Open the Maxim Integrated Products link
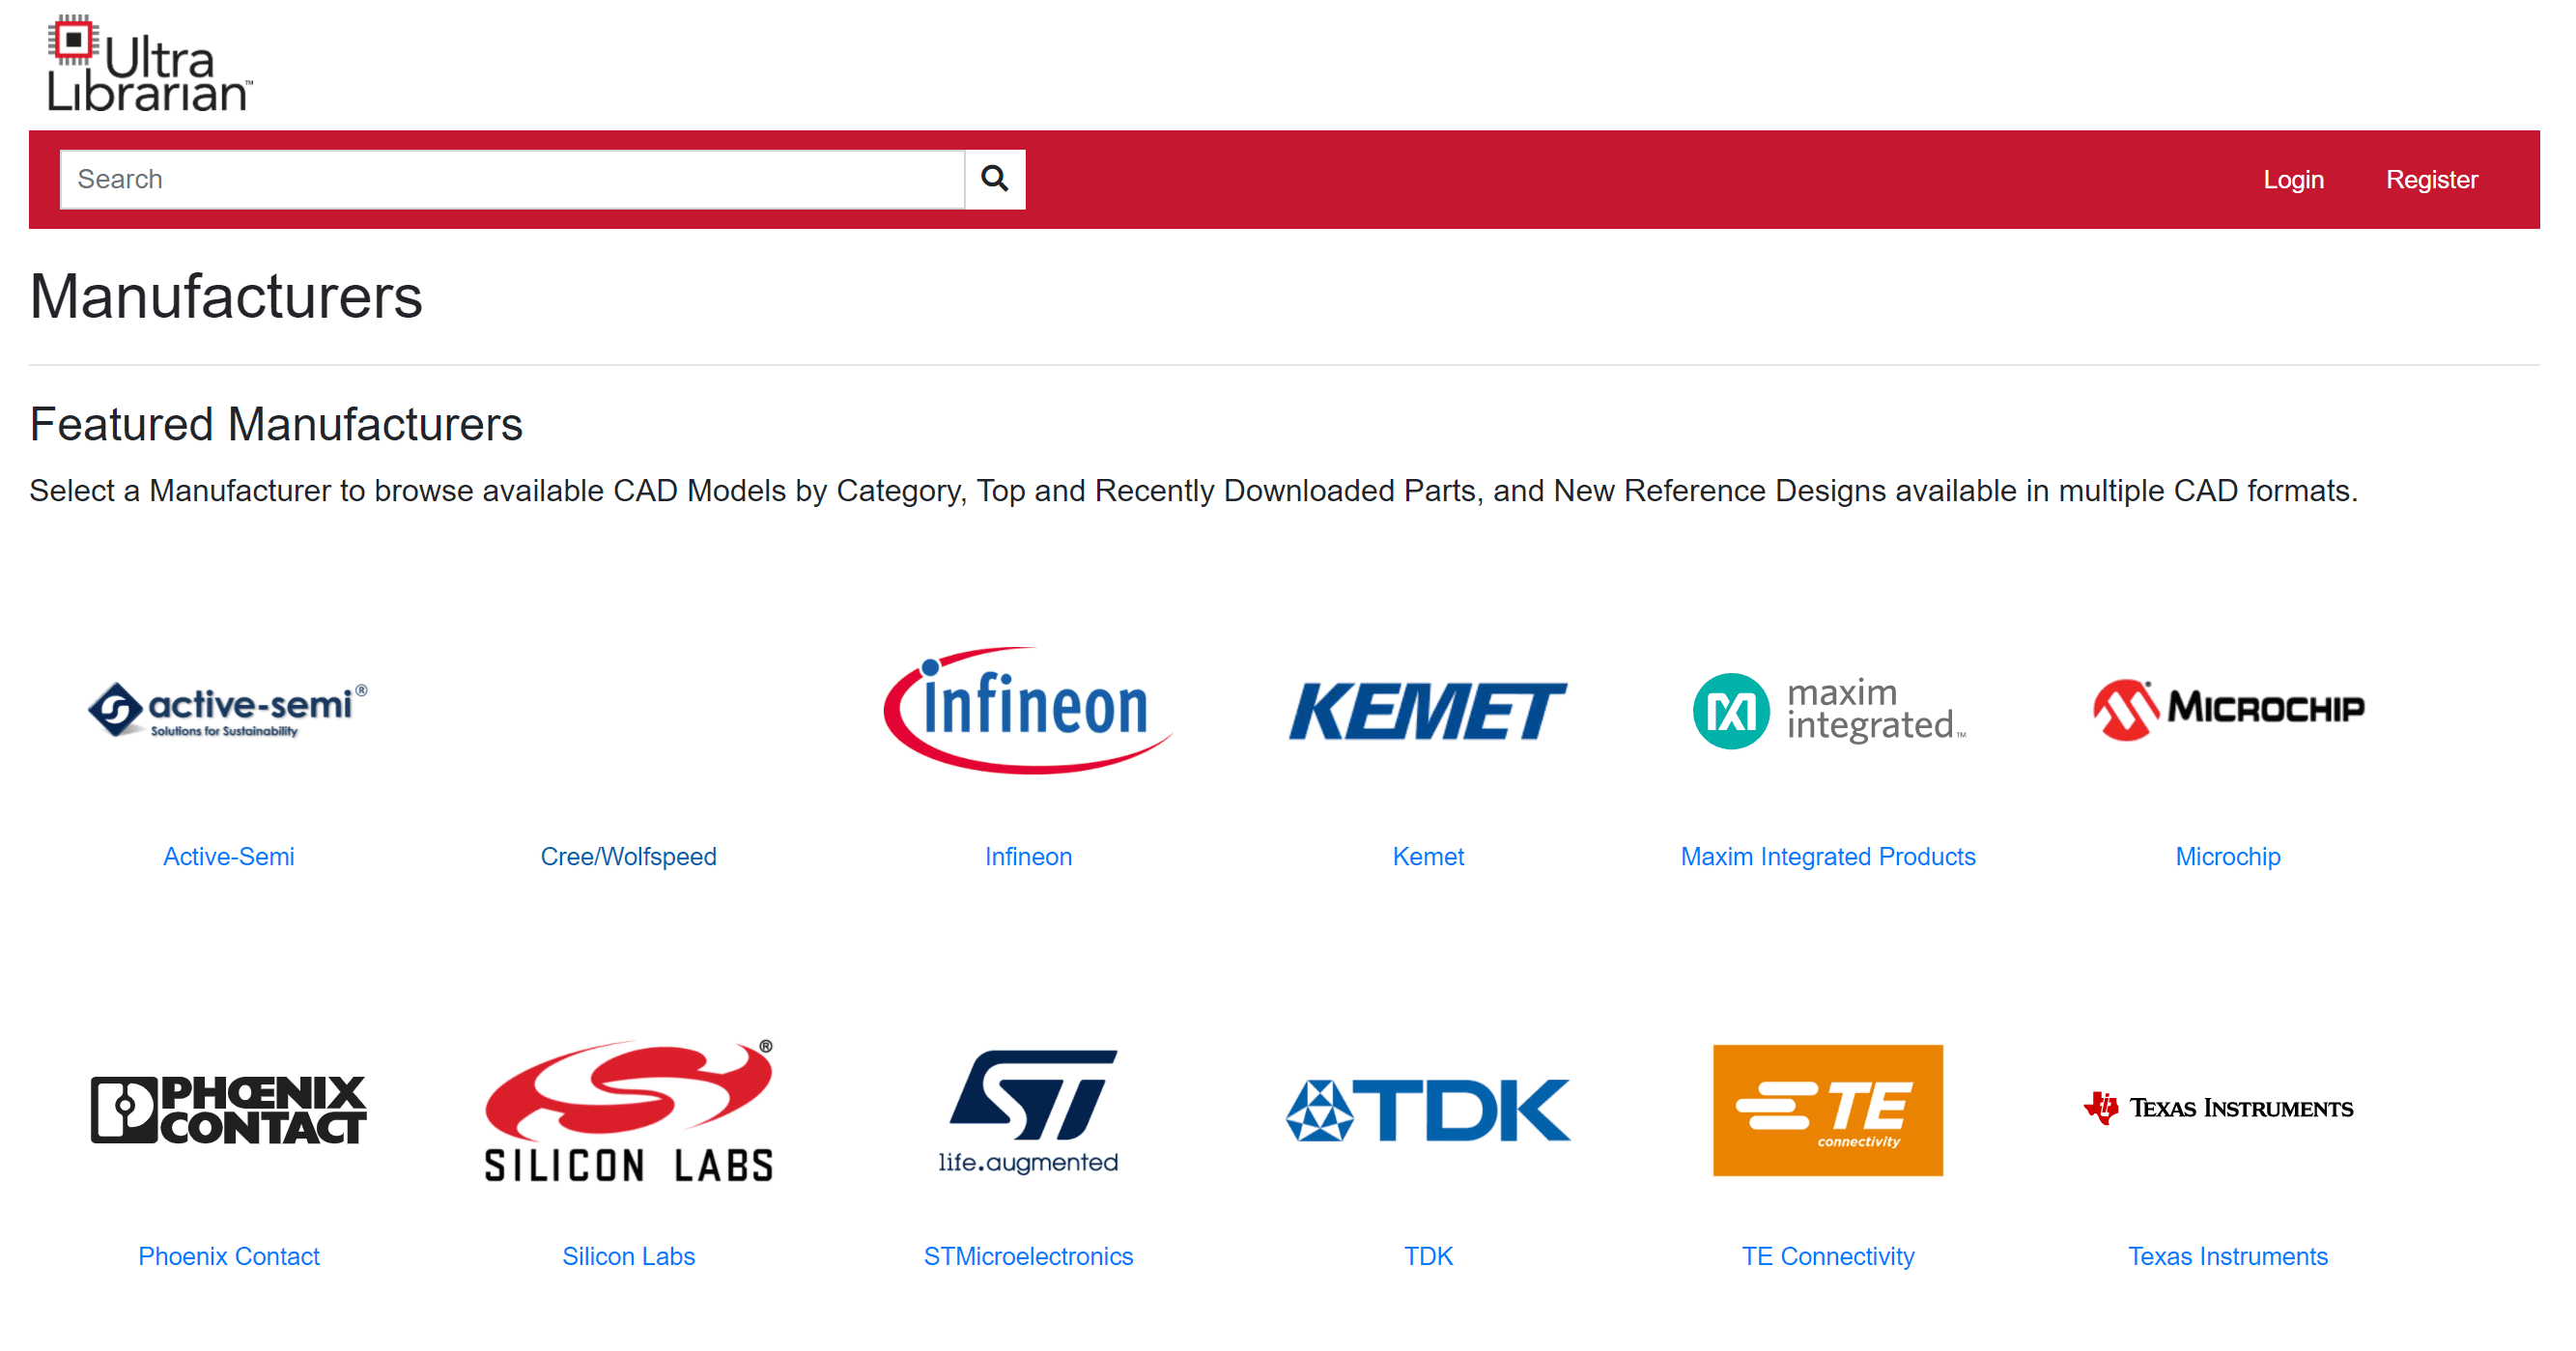Image resolution: width=2576 pixels, height=1351 pixels. click(1828, 857)
